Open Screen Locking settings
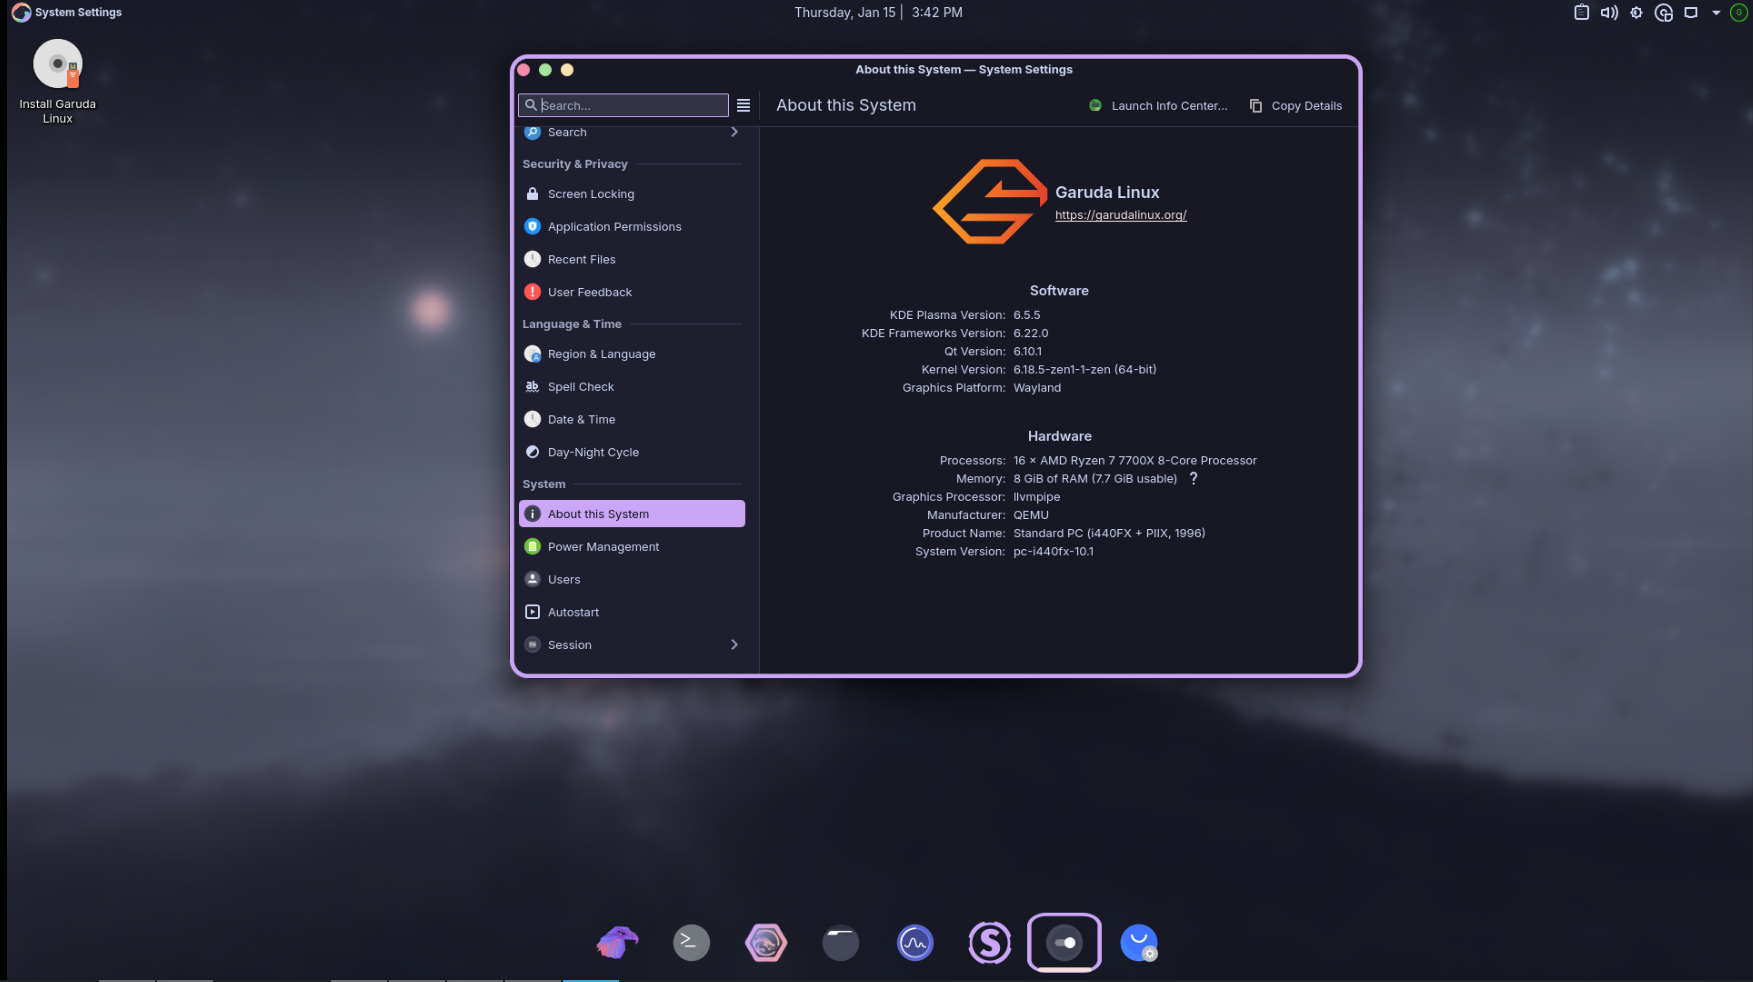The image size is (1753, 982). point(632,194)
